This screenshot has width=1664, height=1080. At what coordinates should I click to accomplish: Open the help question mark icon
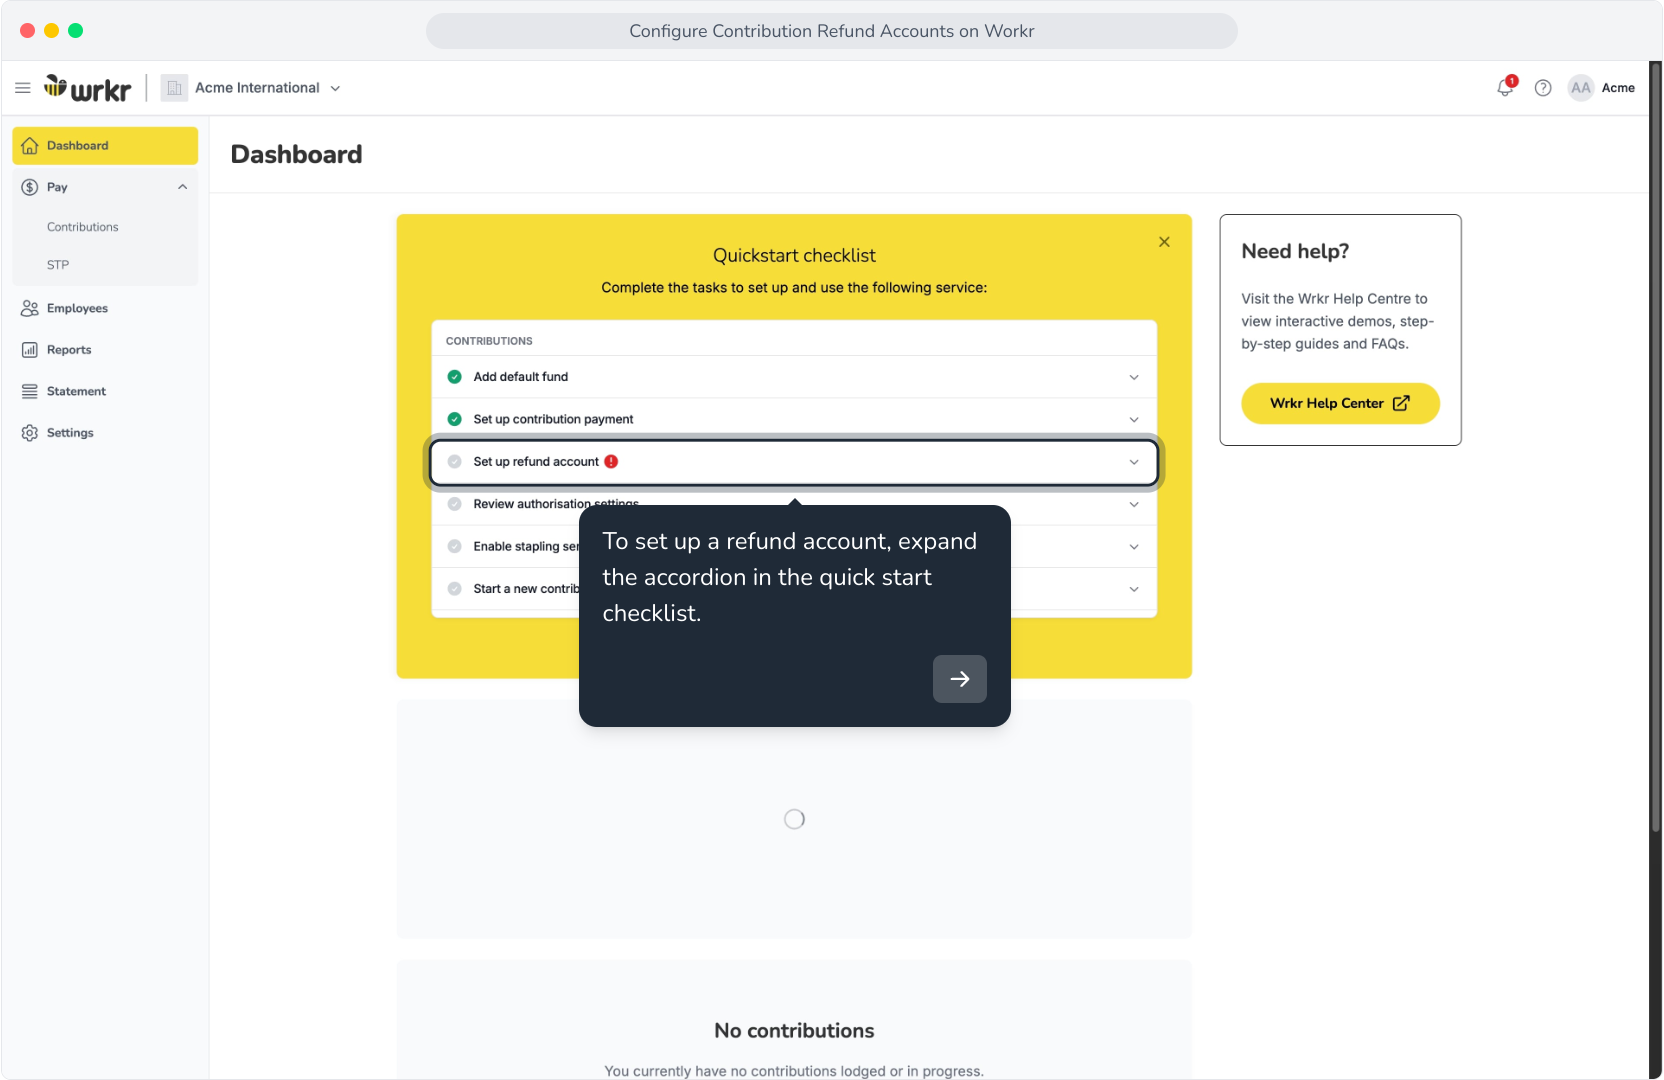pyautogui.click(x=1543, y=88)
